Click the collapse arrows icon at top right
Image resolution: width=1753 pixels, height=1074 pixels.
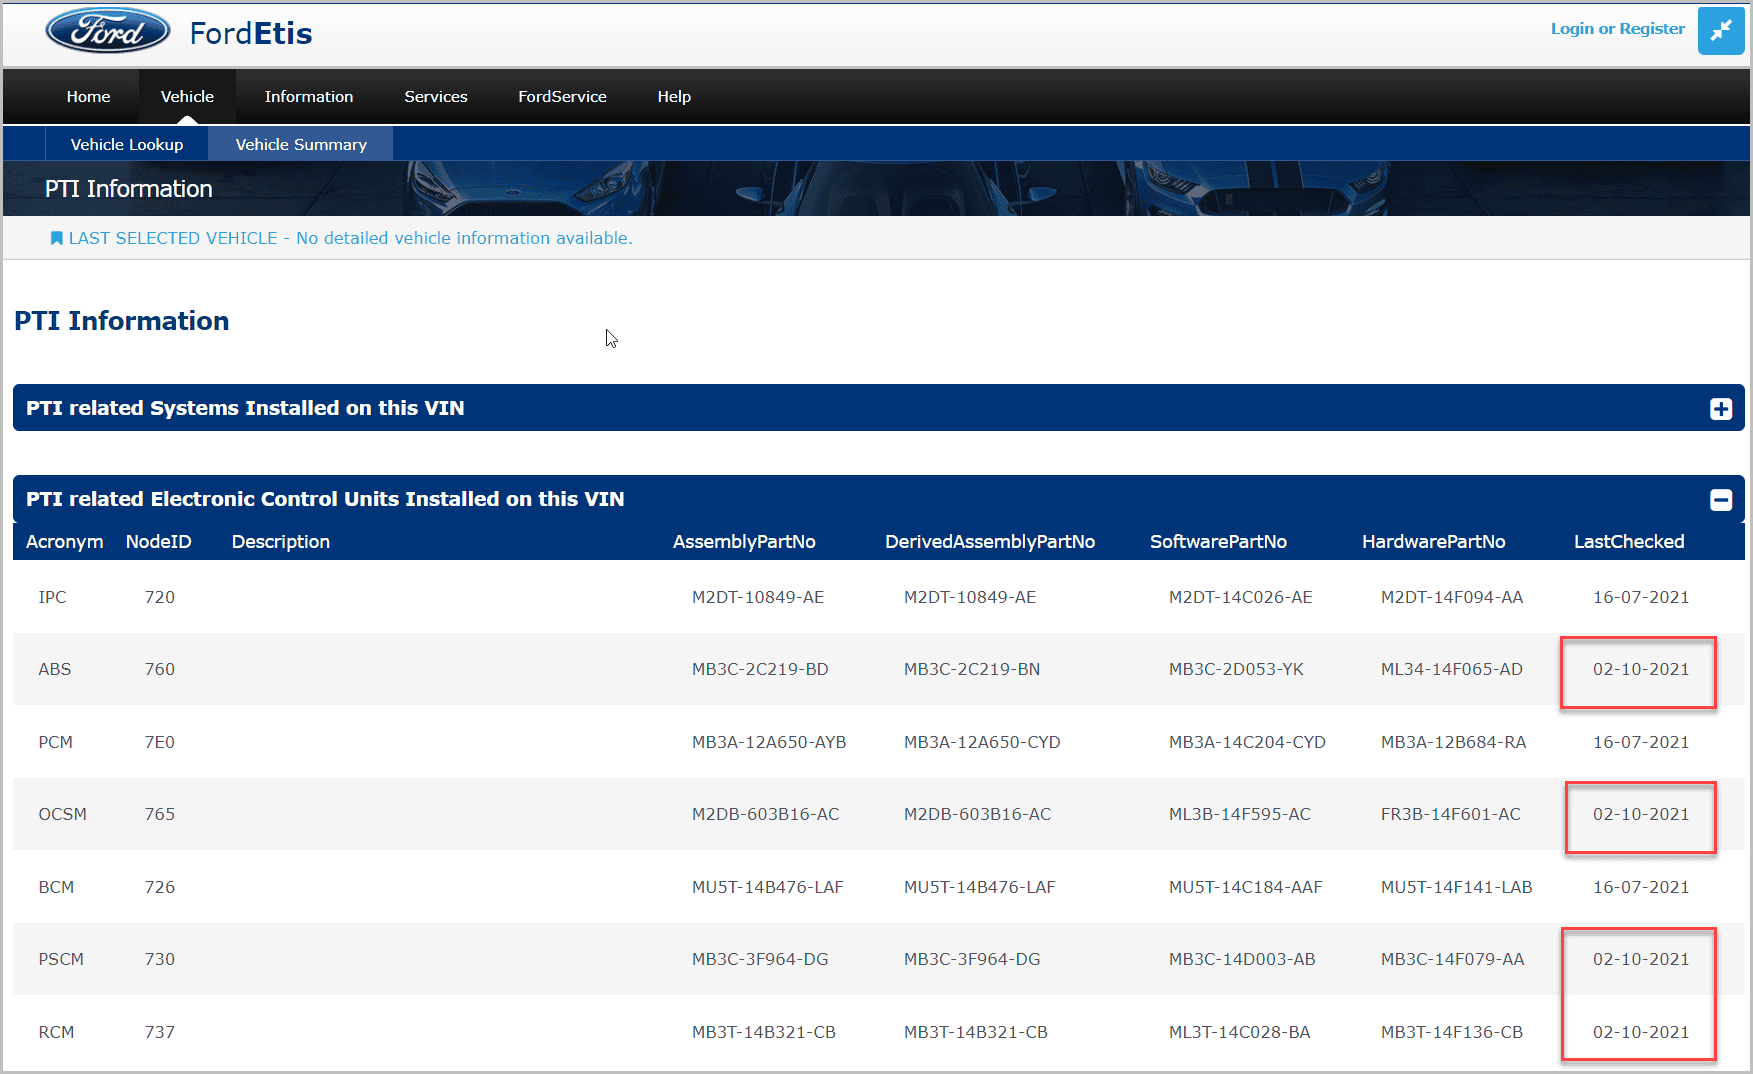click(x=1720, y=31)
